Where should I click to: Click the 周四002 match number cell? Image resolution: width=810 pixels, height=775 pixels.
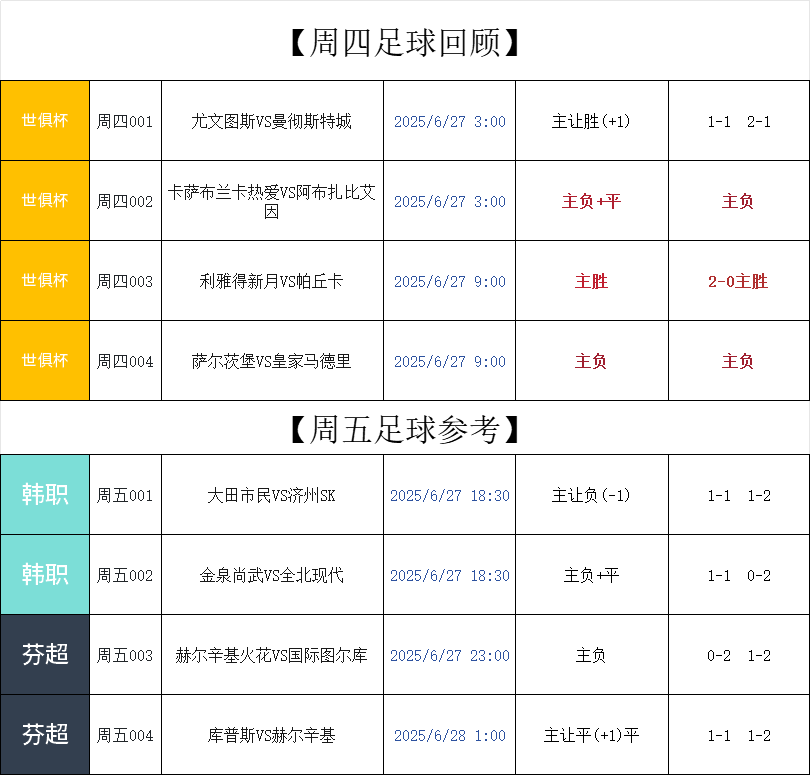[x=126, y=200]
